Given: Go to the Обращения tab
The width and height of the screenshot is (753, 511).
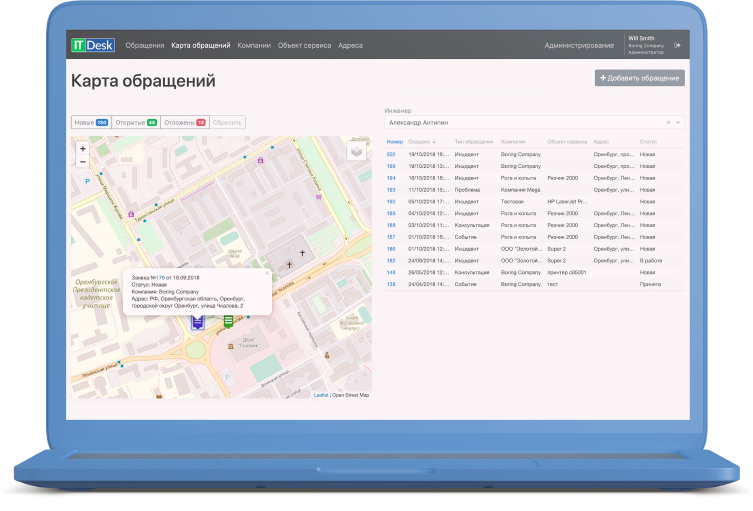Looking at the screenshot, I should click(145, 45).
